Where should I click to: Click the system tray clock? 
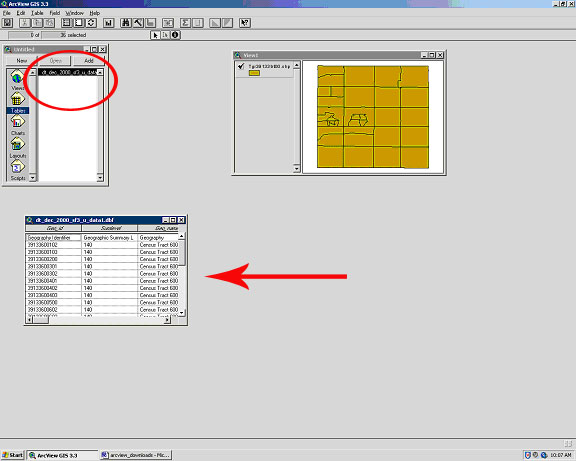pyautogui.click(x=561, y=455)
